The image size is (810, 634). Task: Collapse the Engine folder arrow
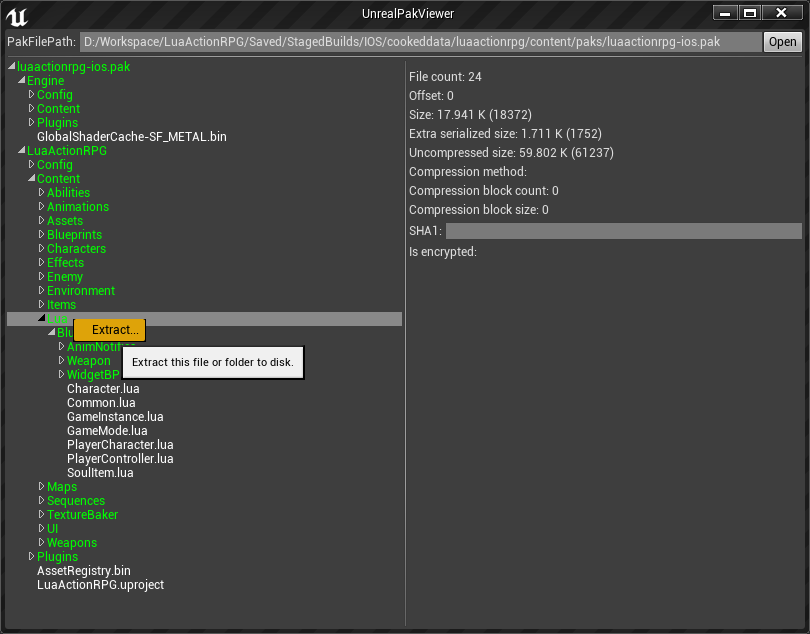pos(22,80)
